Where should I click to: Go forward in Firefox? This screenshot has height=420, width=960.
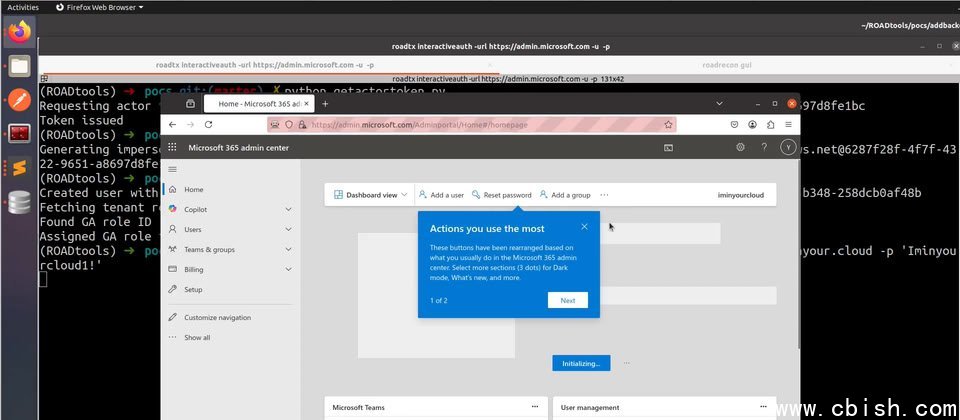coord(190,124)
